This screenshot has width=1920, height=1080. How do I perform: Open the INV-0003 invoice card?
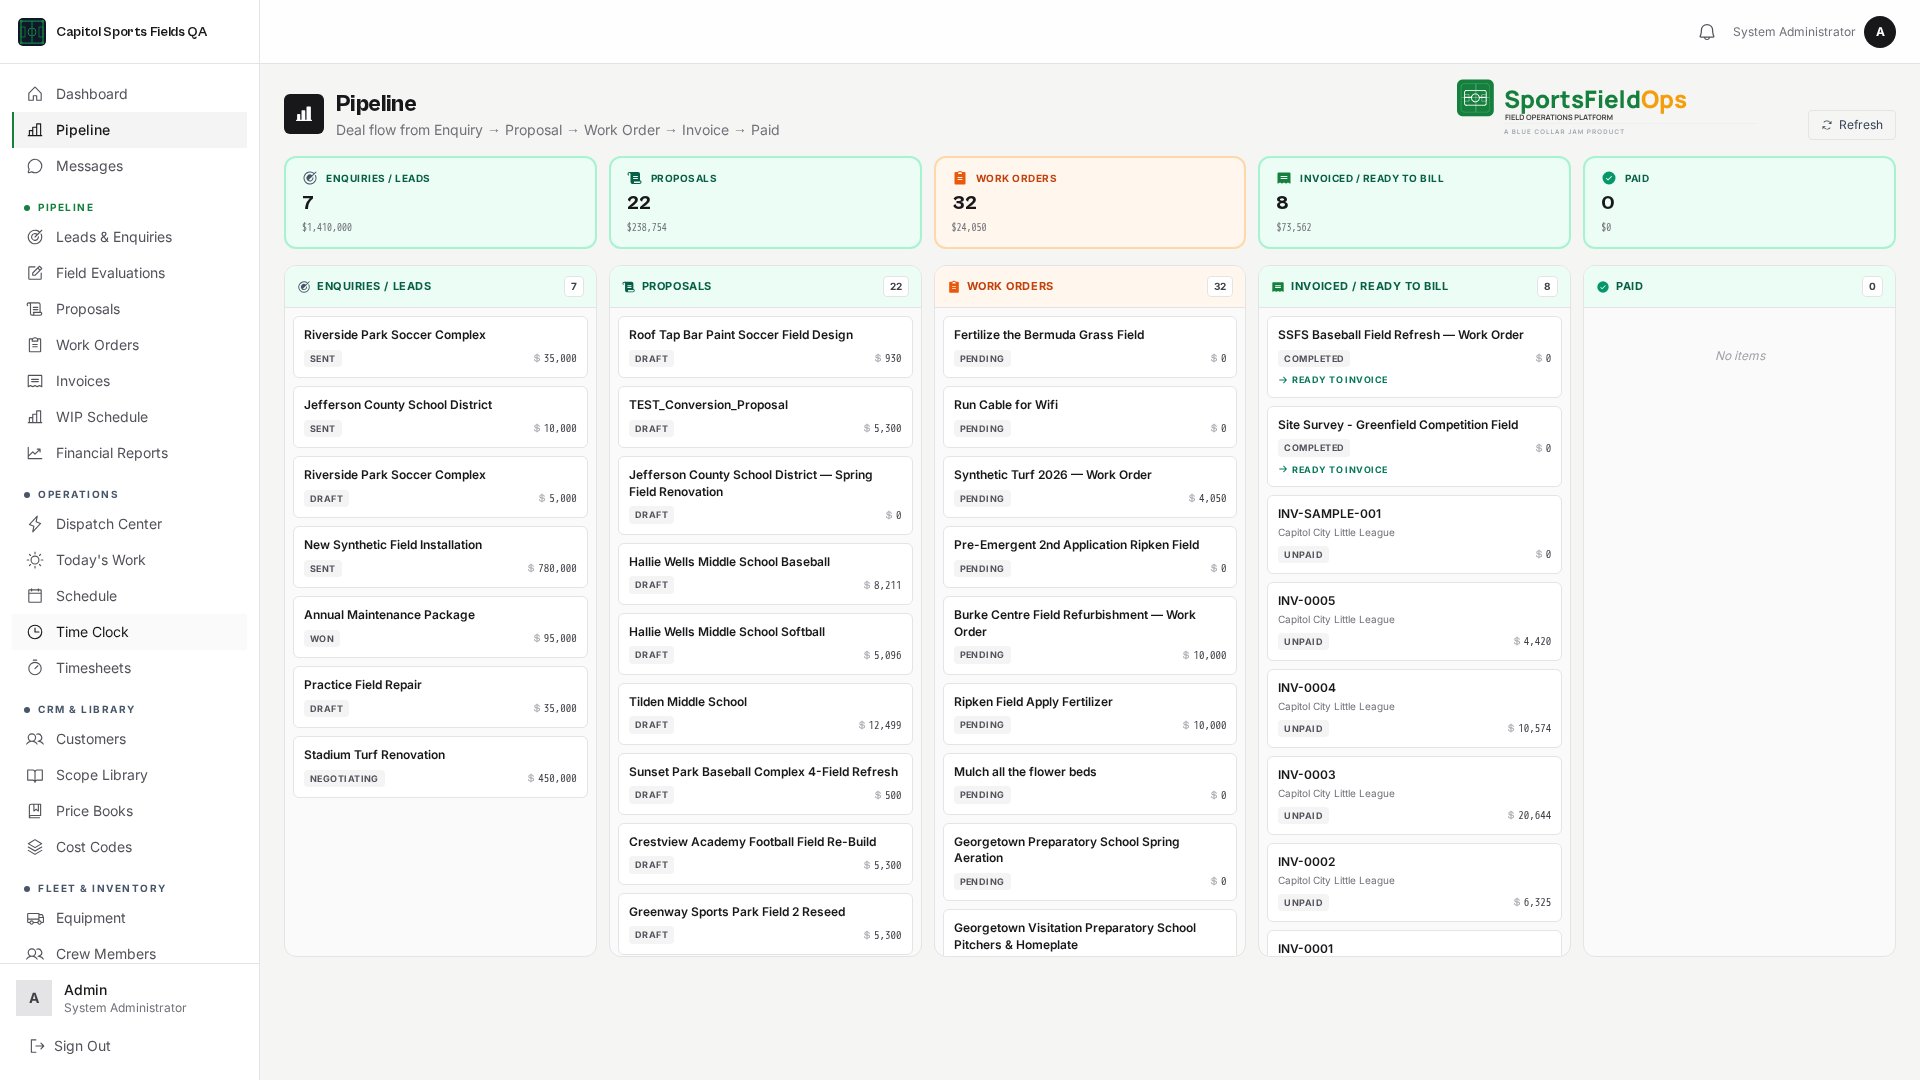click(x=1414, y=795)
